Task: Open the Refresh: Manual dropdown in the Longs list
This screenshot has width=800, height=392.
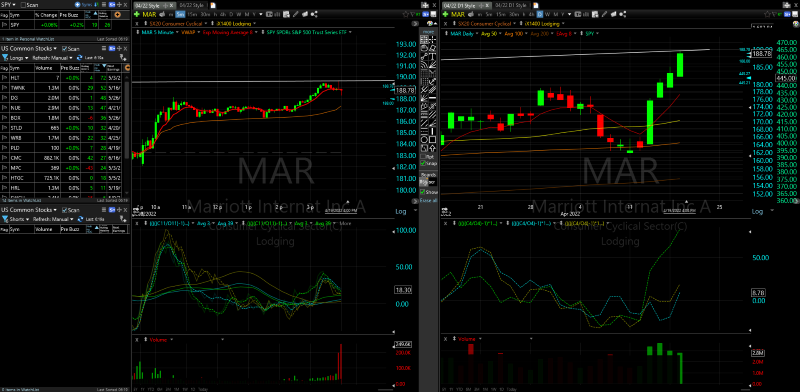Action: 54,58
